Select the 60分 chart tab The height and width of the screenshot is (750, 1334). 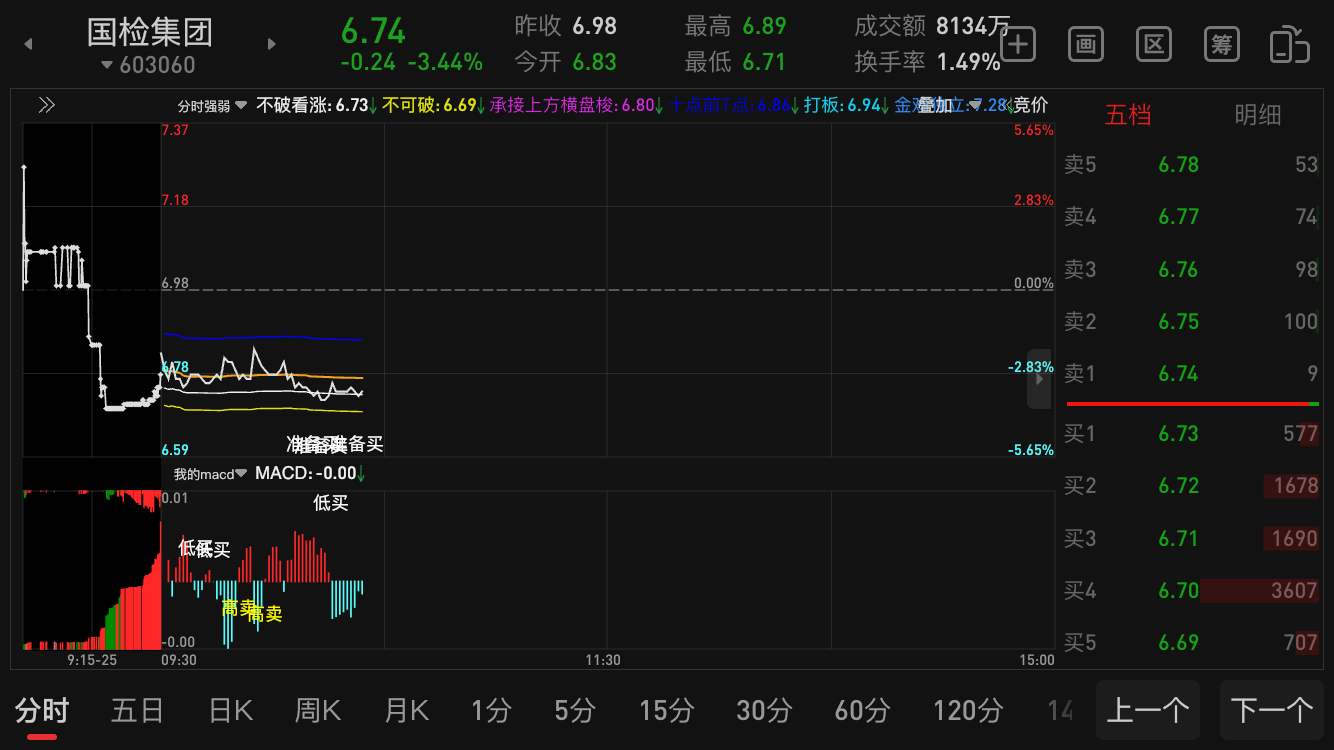tap(863, 711)
